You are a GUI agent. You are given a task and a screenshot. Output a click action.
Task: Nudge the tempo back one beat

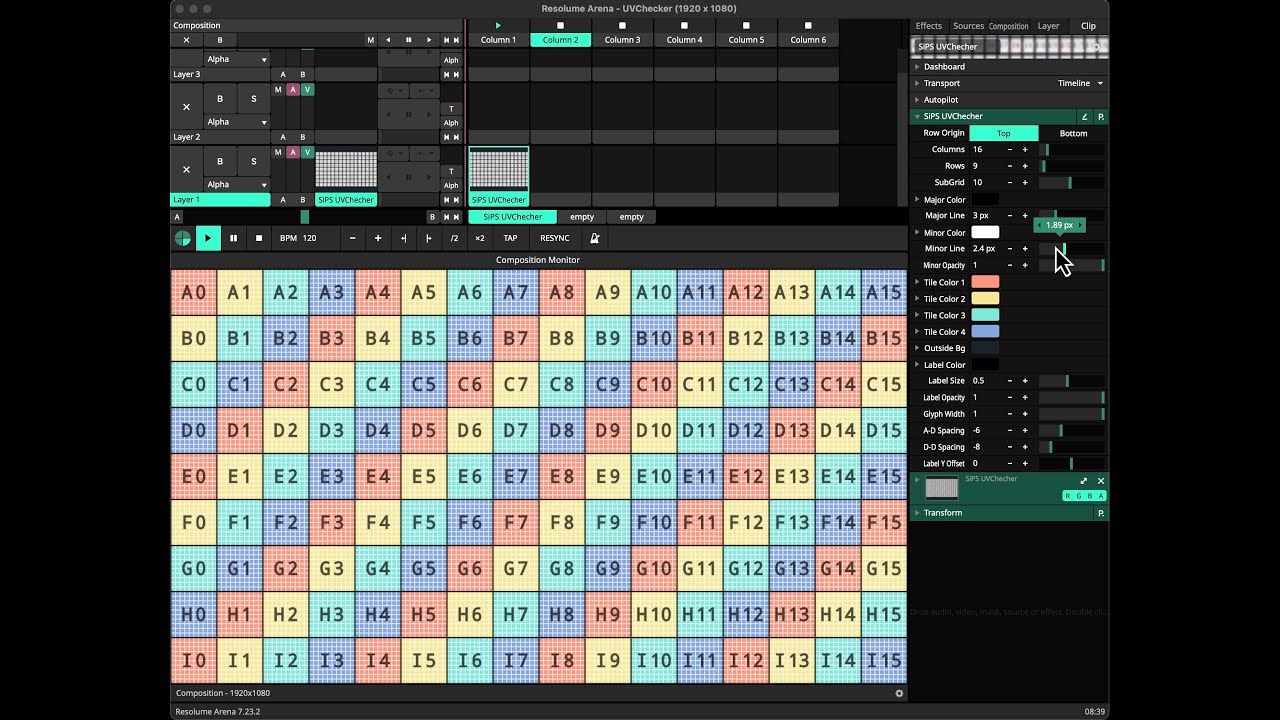pyautogui.click(x=404, y=238)
